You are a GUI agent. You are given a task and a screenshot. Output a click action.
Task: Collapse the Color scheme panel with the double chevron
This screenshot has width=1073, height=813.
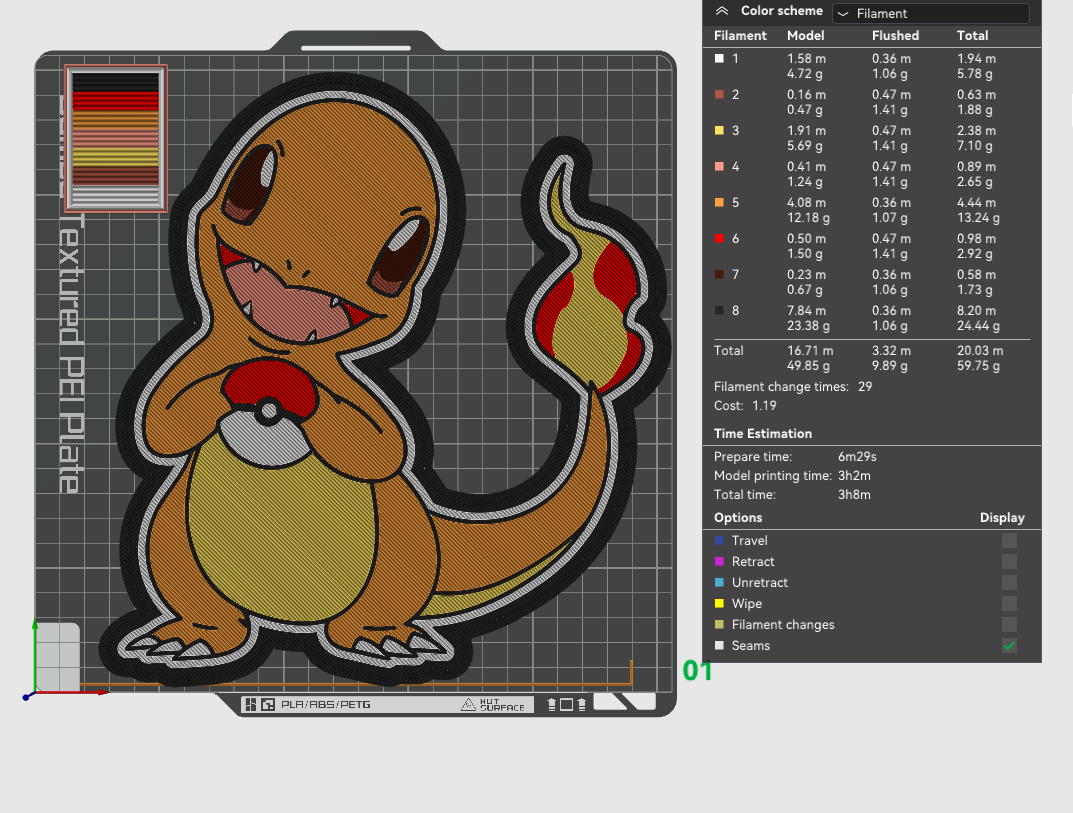[x=721, y=11]
